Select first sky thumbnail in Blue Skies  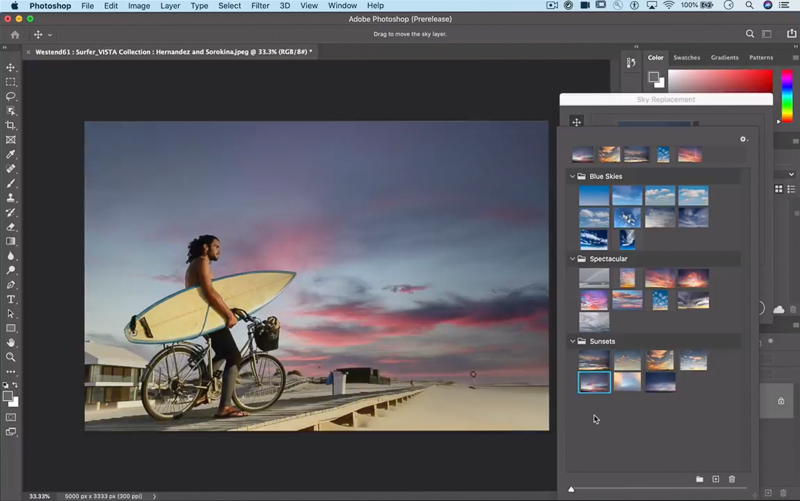[x=593, y=195]
